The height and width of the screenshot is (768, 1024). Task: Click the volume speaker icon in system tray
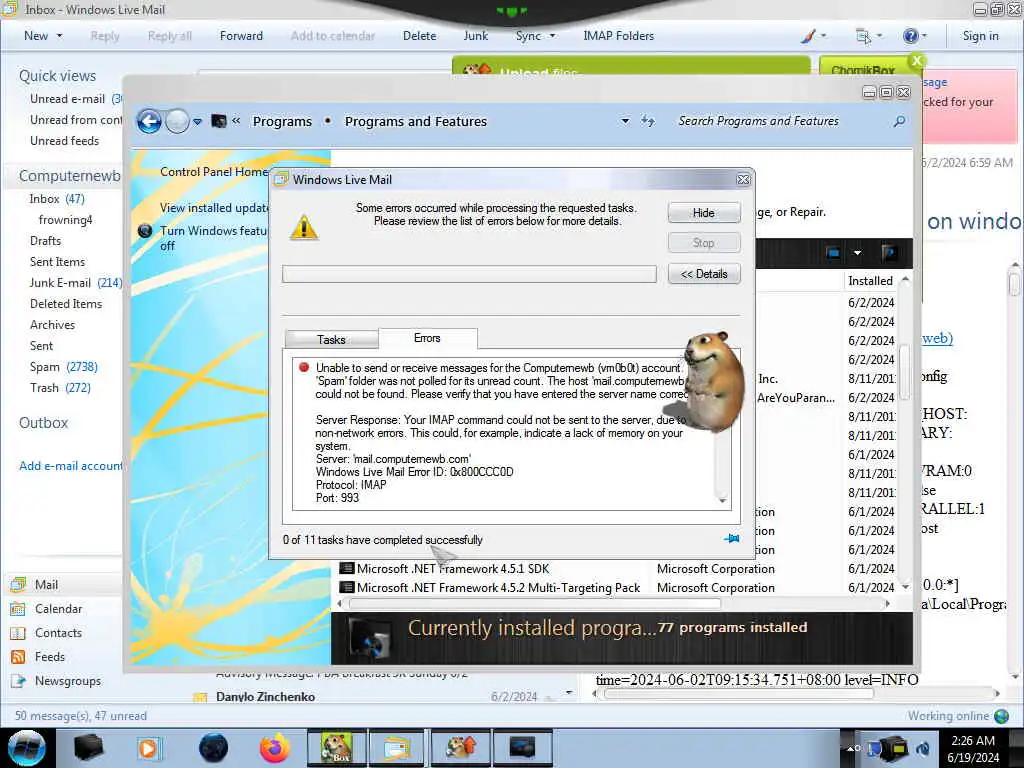922,748
